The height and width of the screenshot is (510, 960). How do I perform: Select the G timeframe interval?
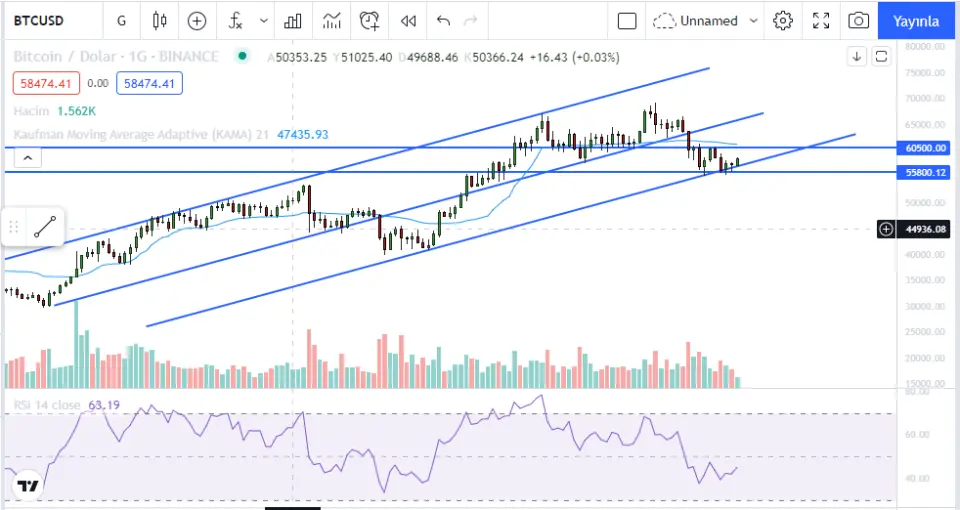coord(122,20)
